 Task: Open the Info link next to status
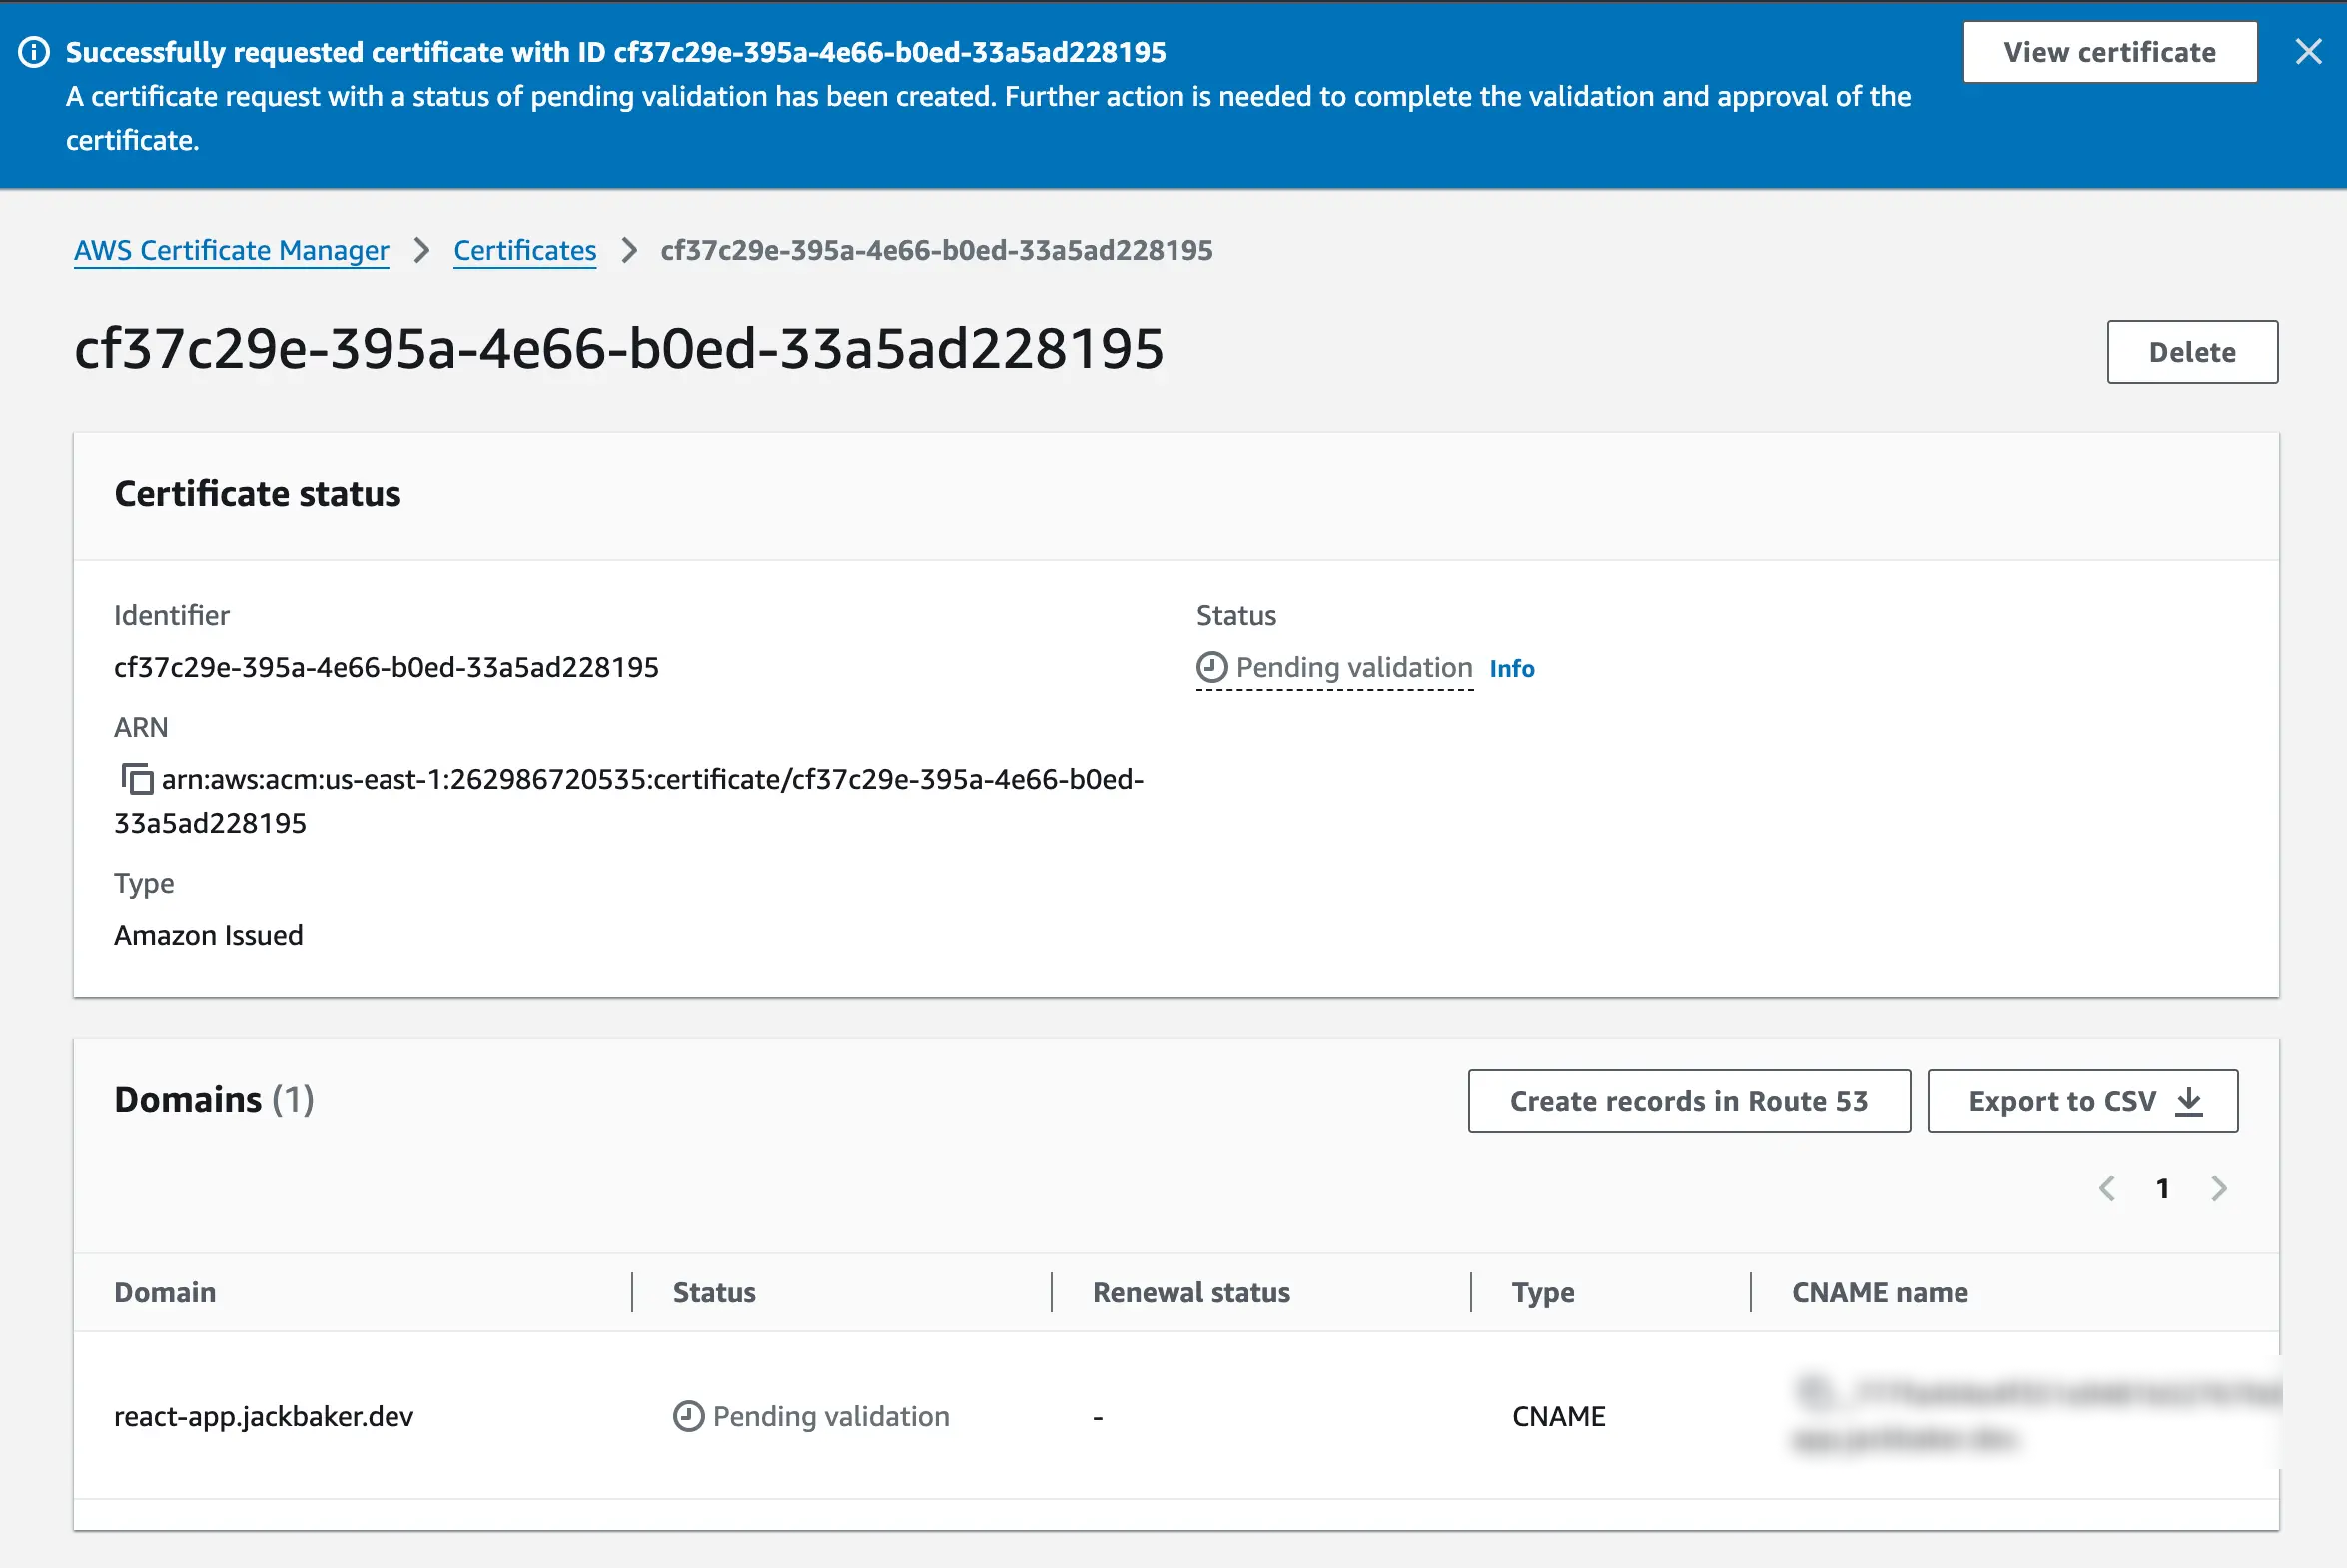pyautogui.click(x=1511, y=669)
